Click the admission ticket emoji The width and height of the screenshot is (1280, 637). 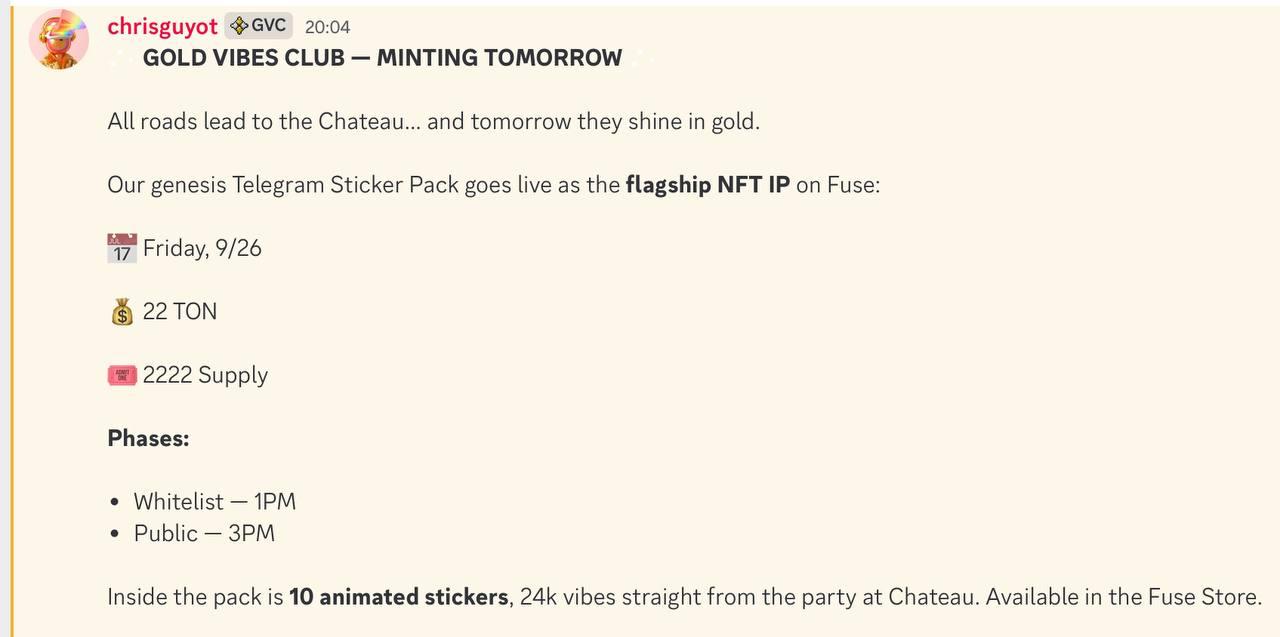(x=121, y=376)
